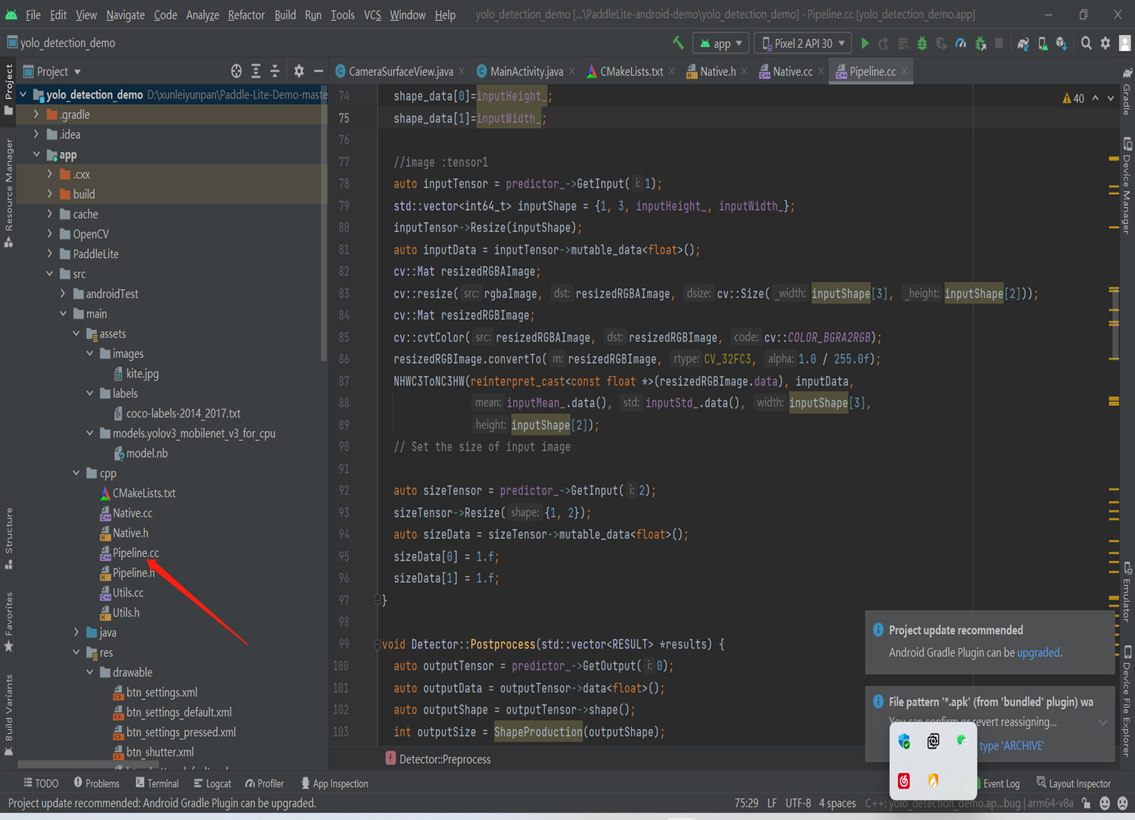Open the Event Log

click(1001, 783)
